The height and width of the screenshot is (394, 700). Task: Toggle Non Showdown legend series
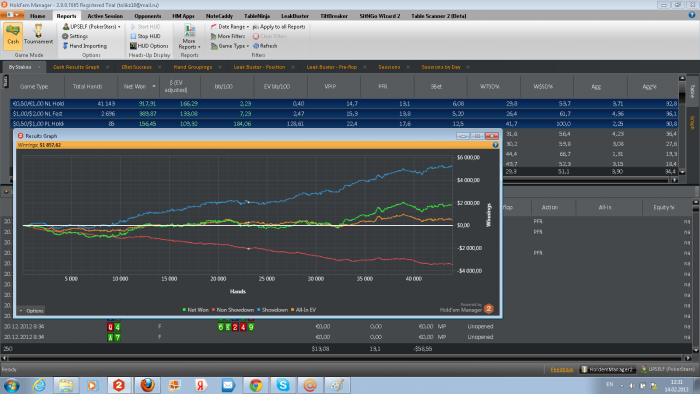pos(233,310)
